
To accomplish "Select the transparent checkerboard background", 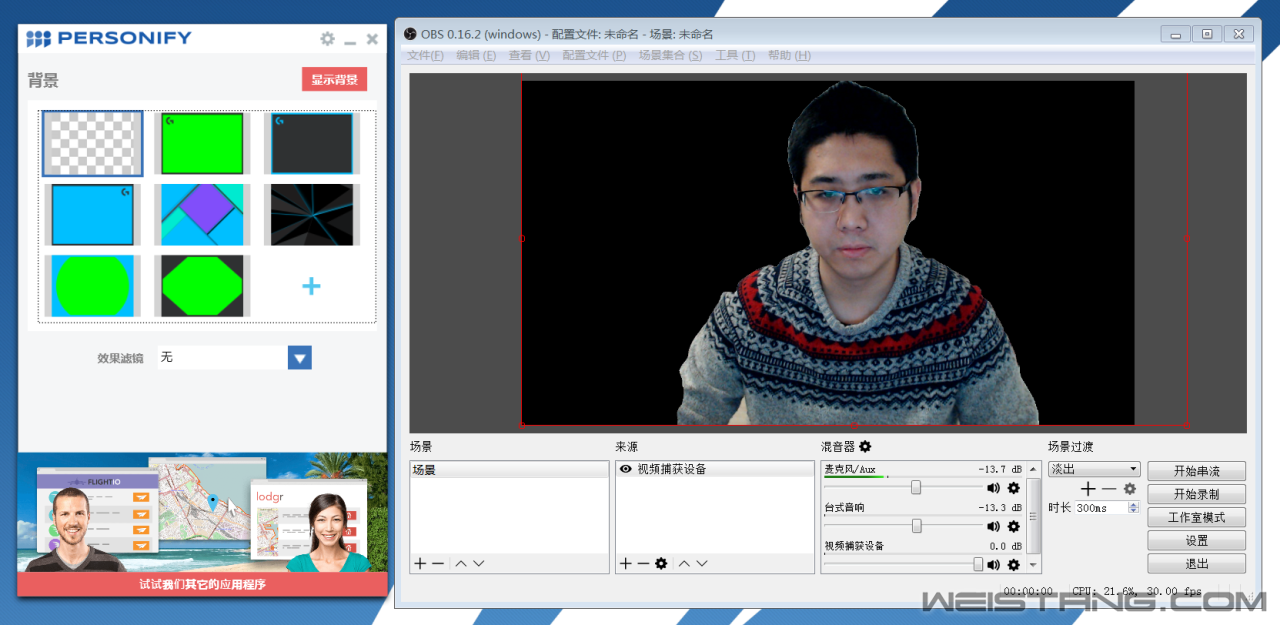I will coord(92,143).
